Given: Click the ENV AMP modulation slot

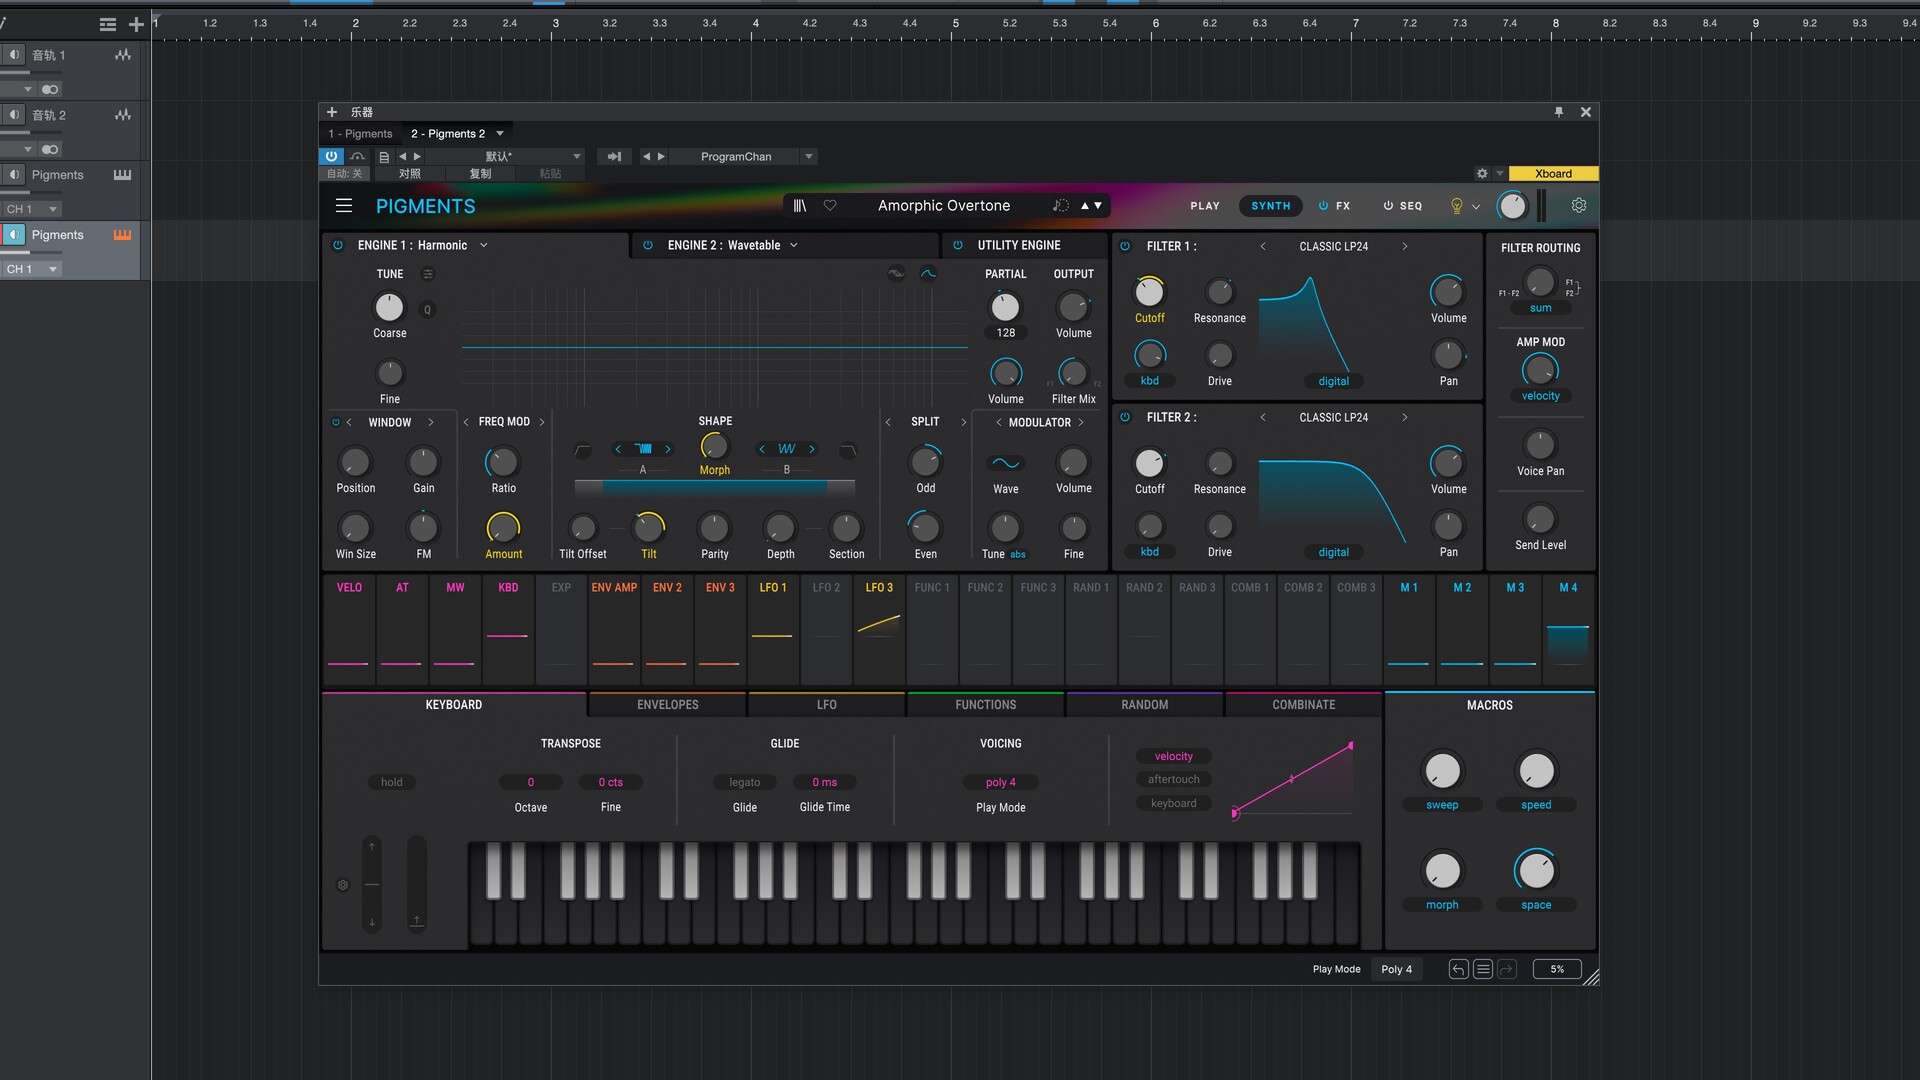Looking at the screenshot, I should [614, 629].
